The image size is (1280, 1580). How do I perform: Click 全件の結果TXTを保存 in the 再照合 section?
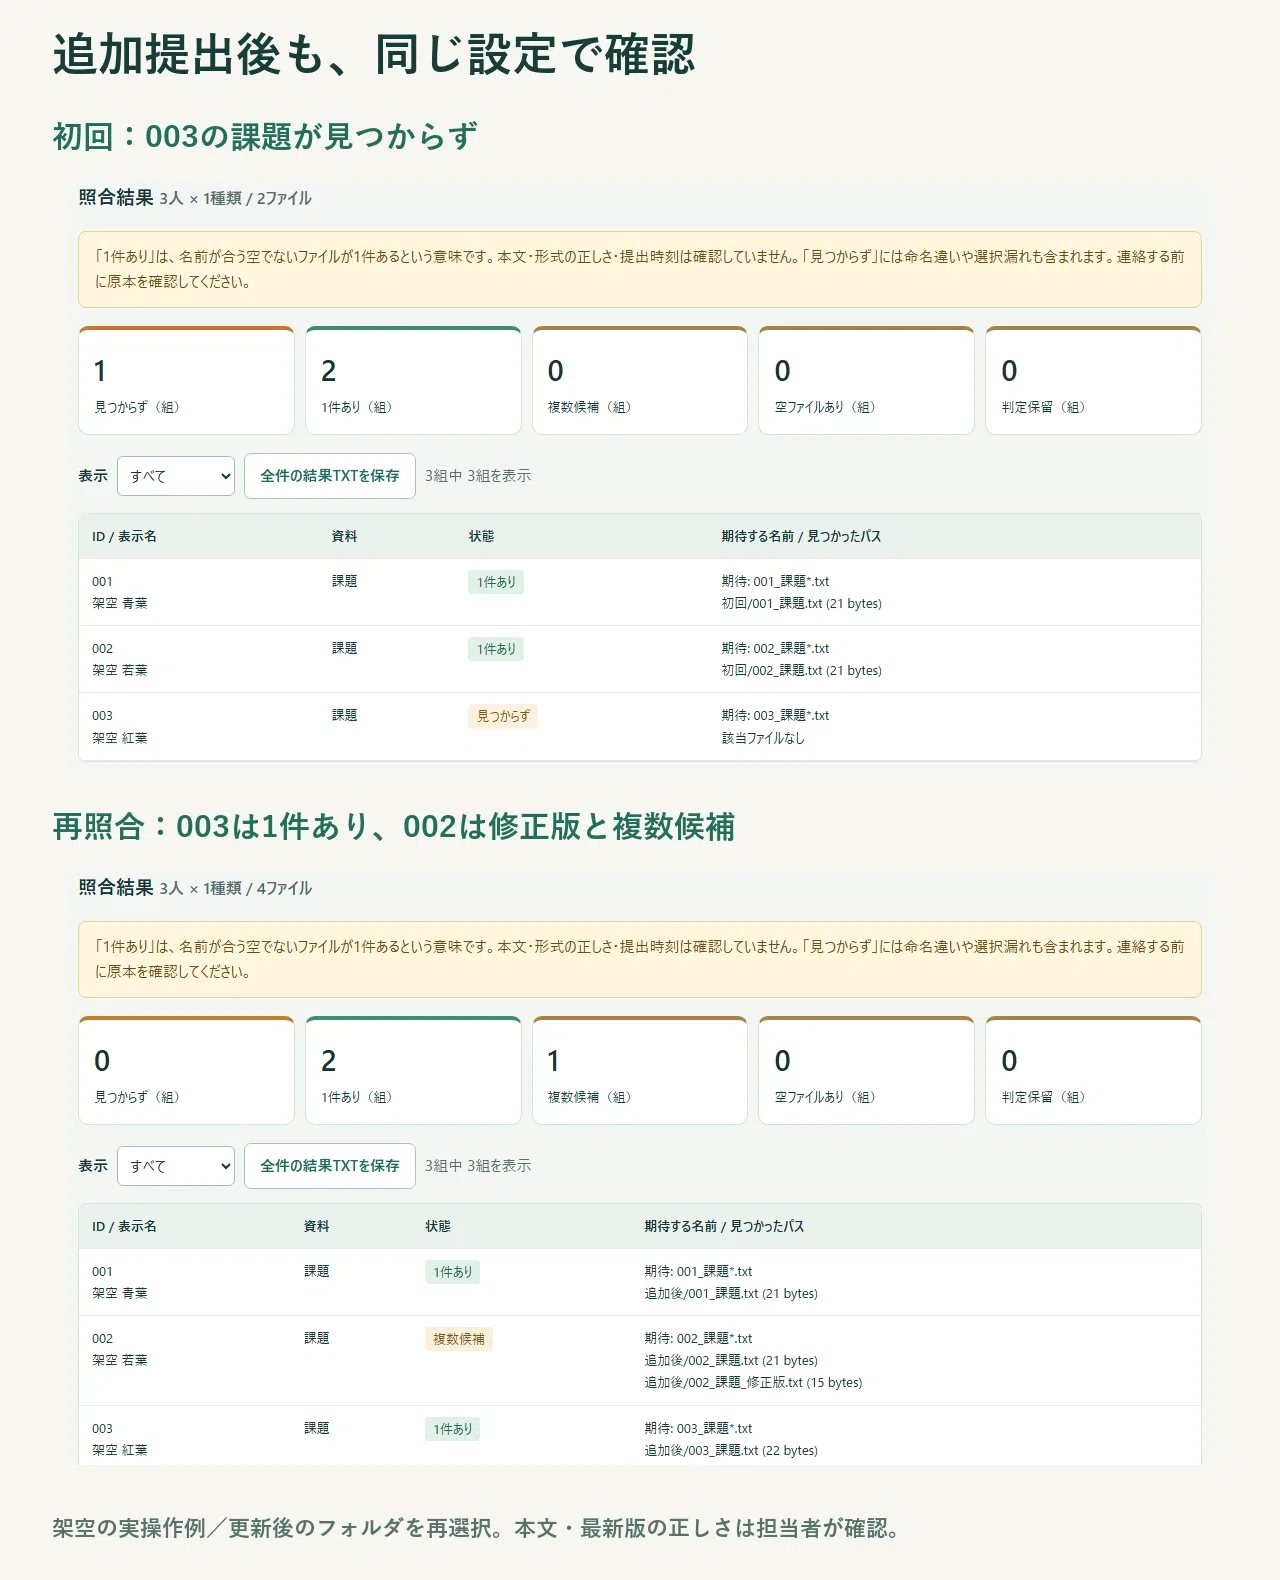(x=330, y=1166)
